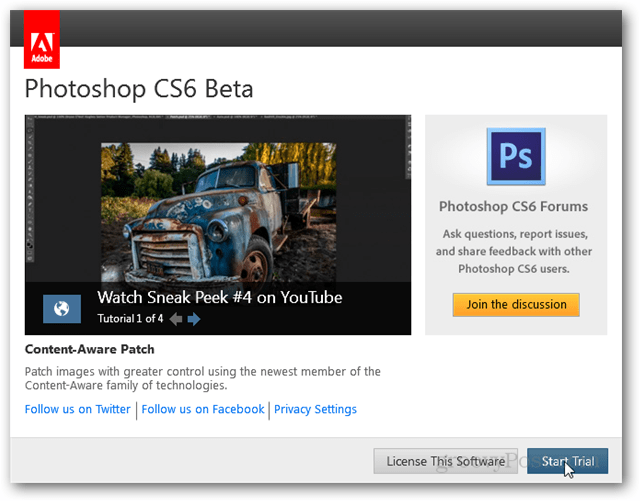Click the Adobe logo
The width and height of the screenshot is (640, 501).
click(x=41, y=39)
